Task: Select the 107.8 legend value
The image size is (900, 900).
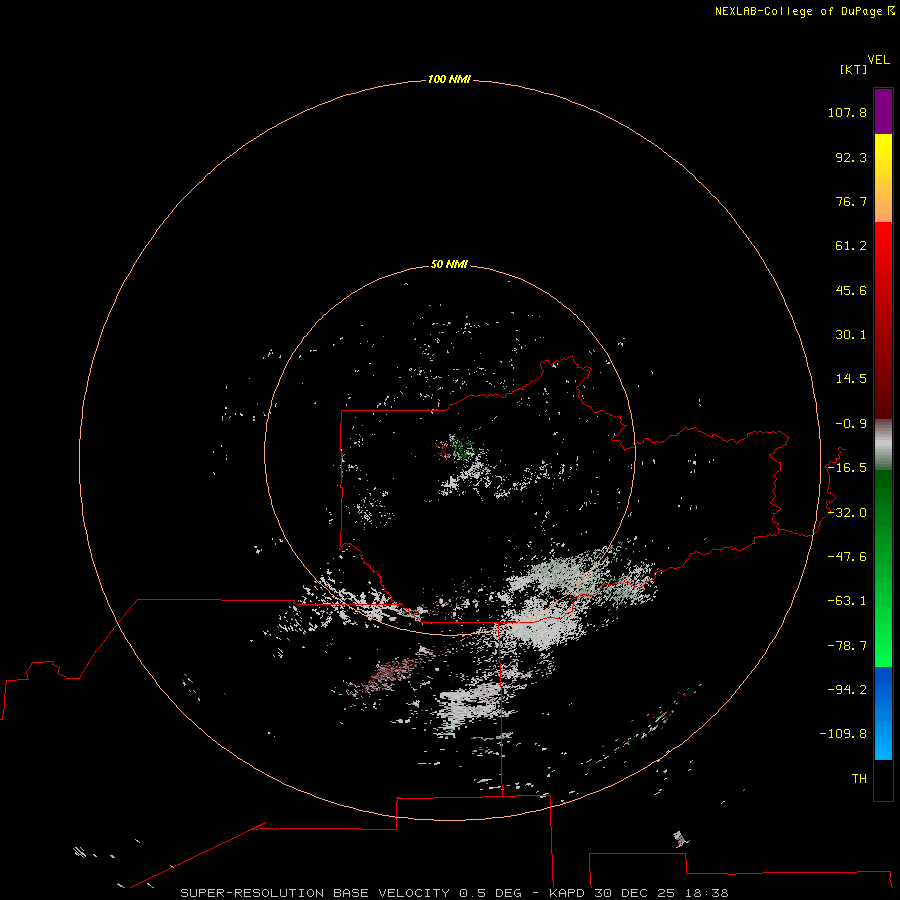Action: coord(847,112)
